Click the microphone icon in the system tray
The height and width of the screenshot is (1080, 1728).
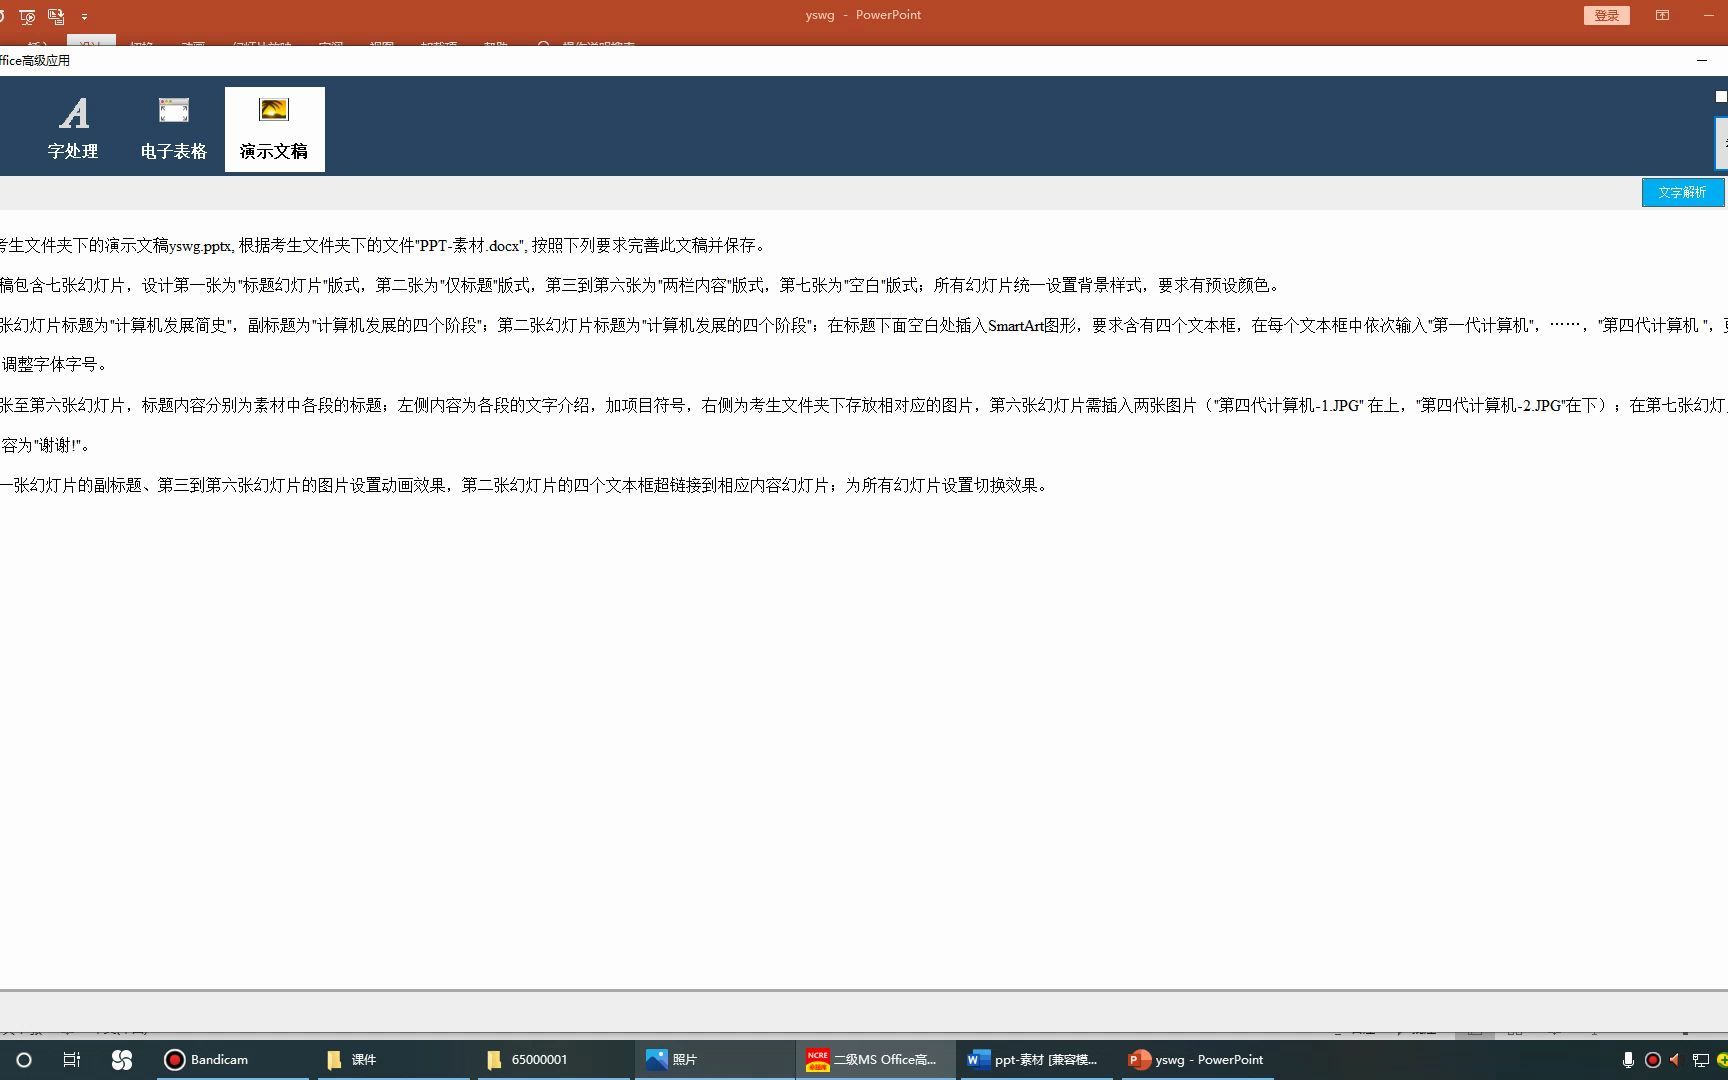click(x=1628, y=1060)
